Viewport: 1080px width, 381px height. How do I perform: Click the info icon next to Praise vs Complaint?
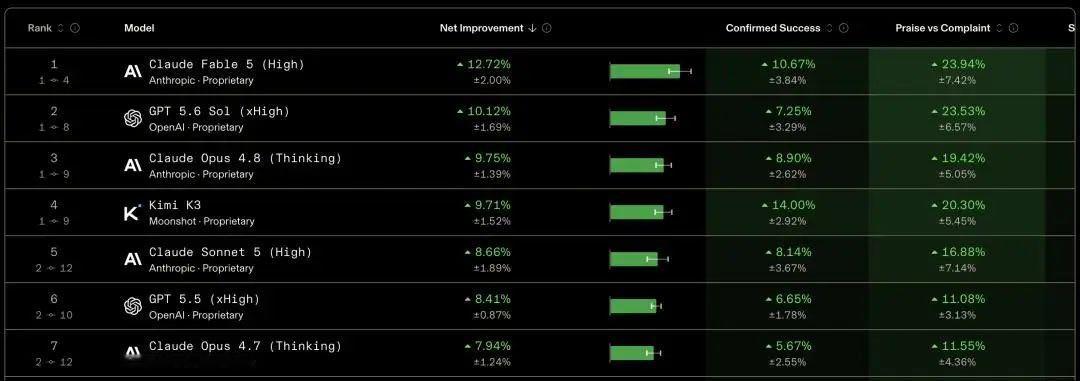tap(1013, 28)
